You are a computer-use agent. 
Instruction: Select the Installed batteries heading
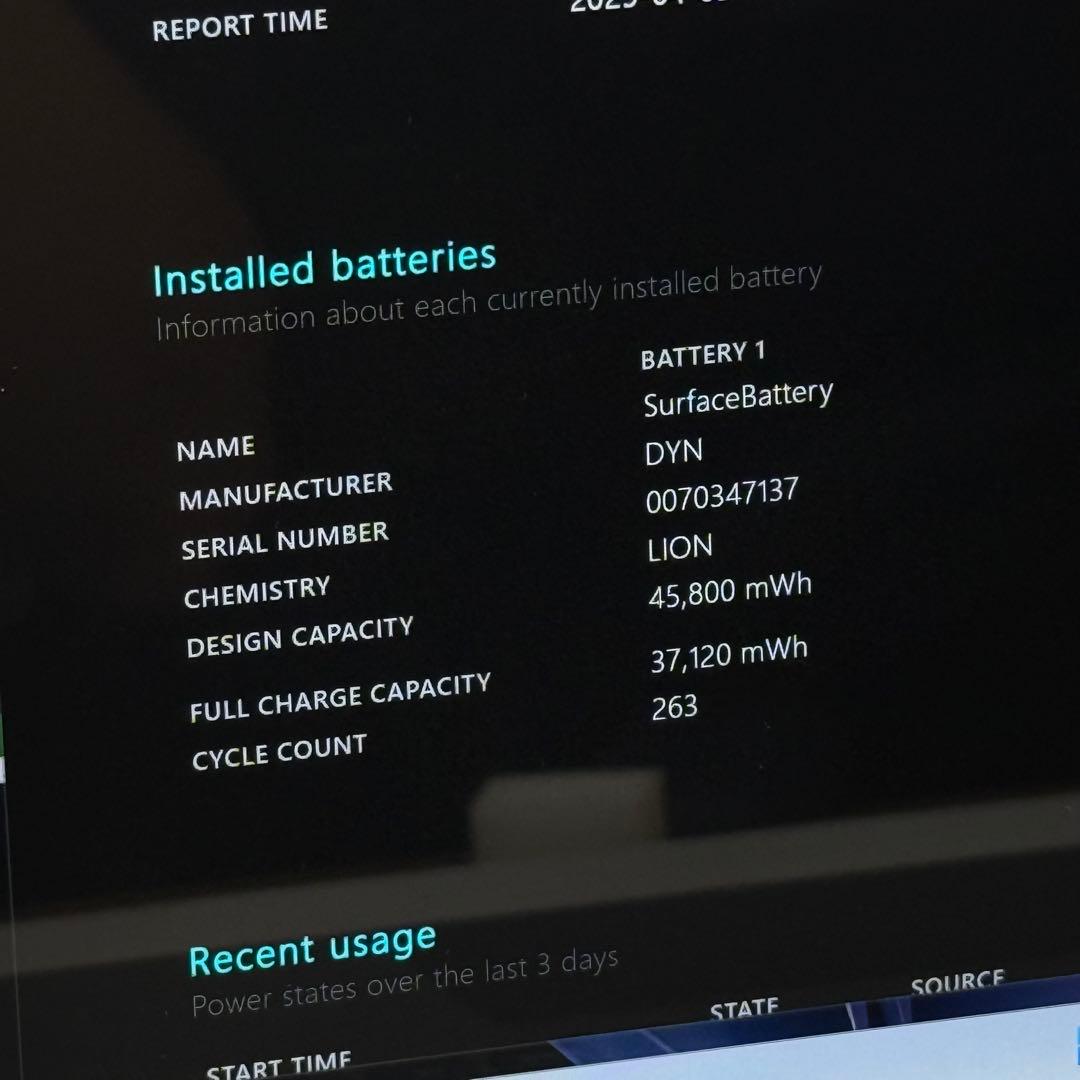[x=324, y=269]
